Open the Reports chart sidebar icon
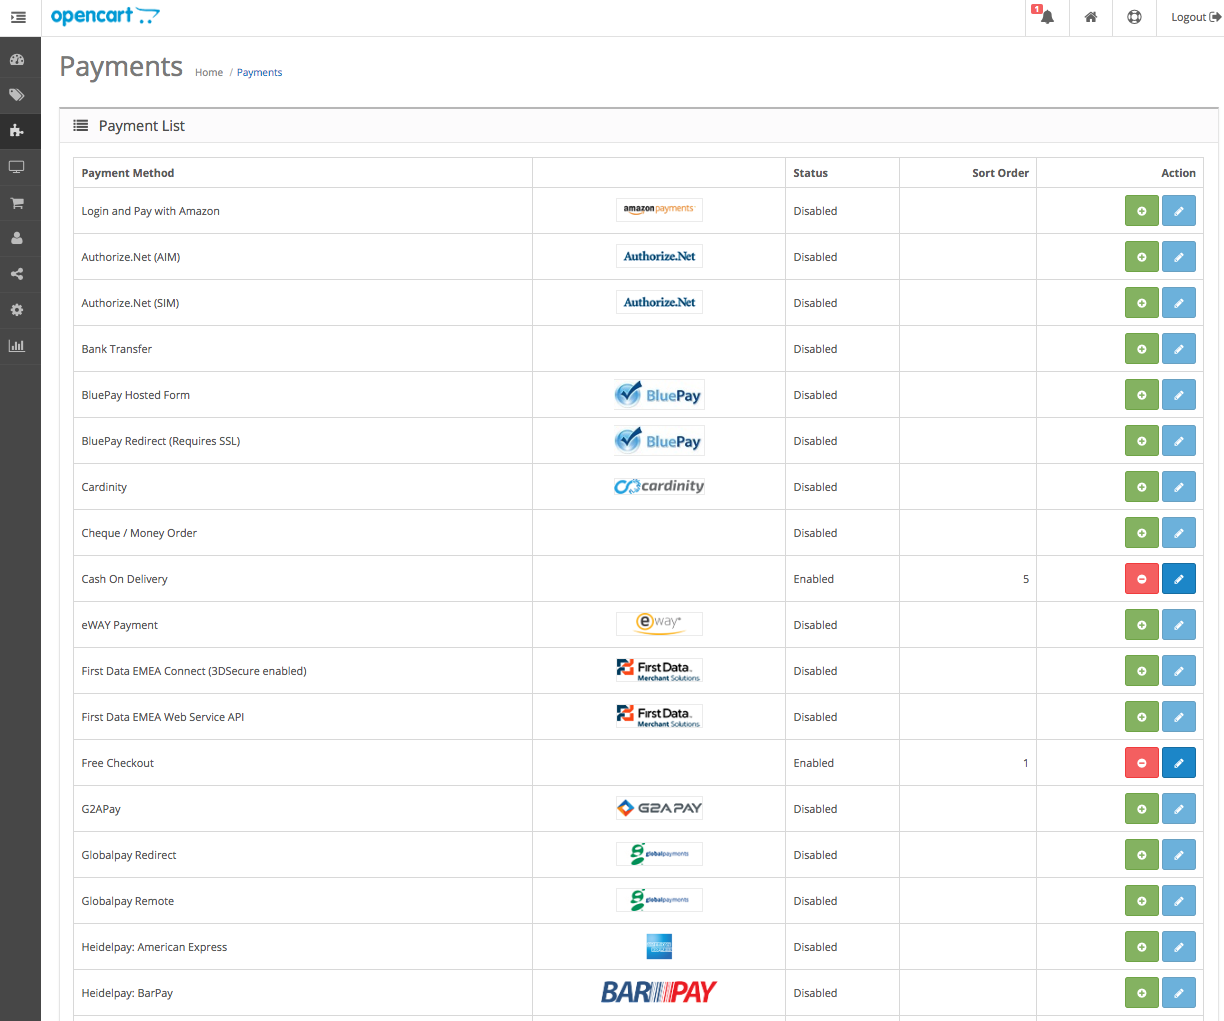Image resolution: width=1224 pixels, height=1021 pixels. click(17, 346)
